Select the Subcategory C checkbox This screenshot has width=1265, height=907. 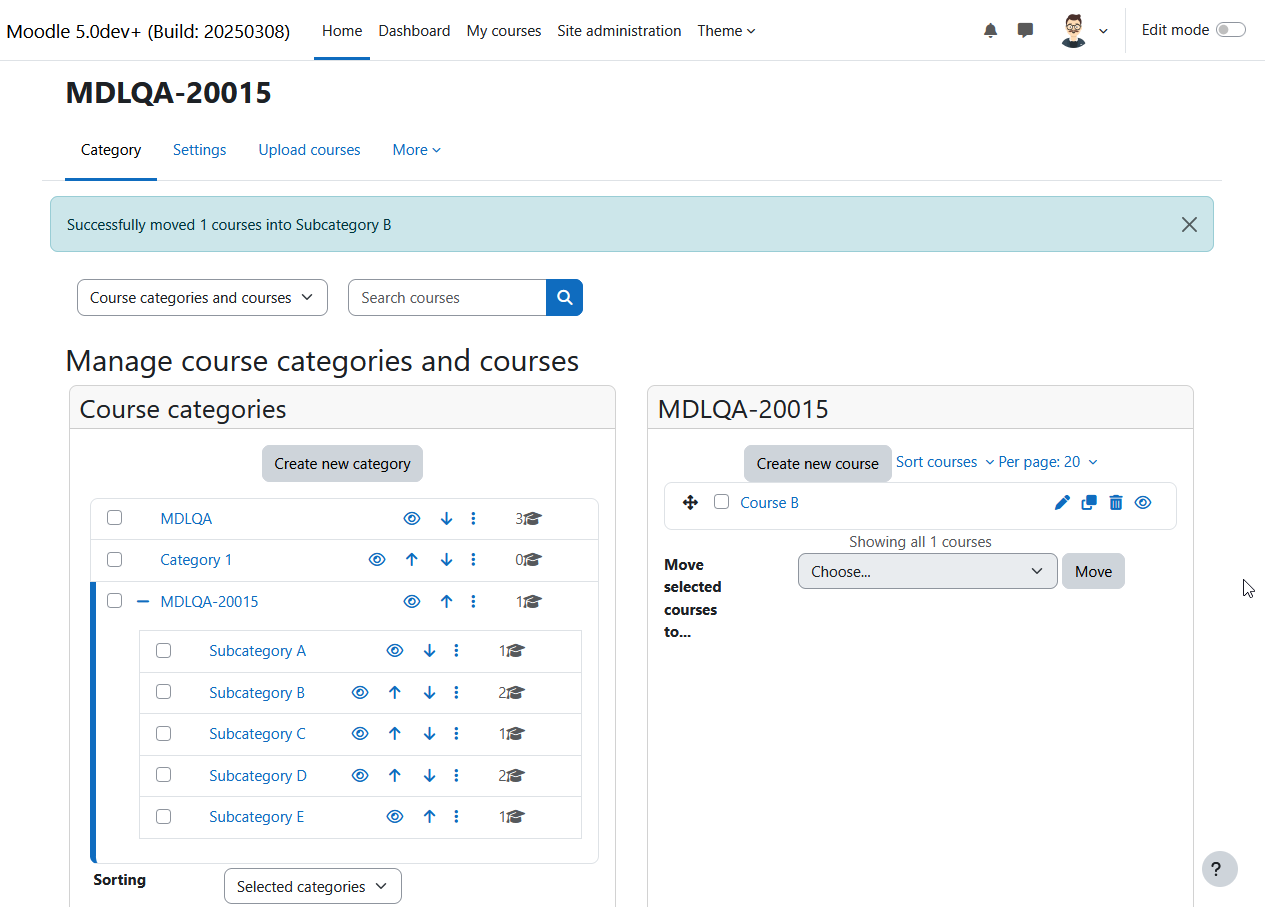point(164,733)
